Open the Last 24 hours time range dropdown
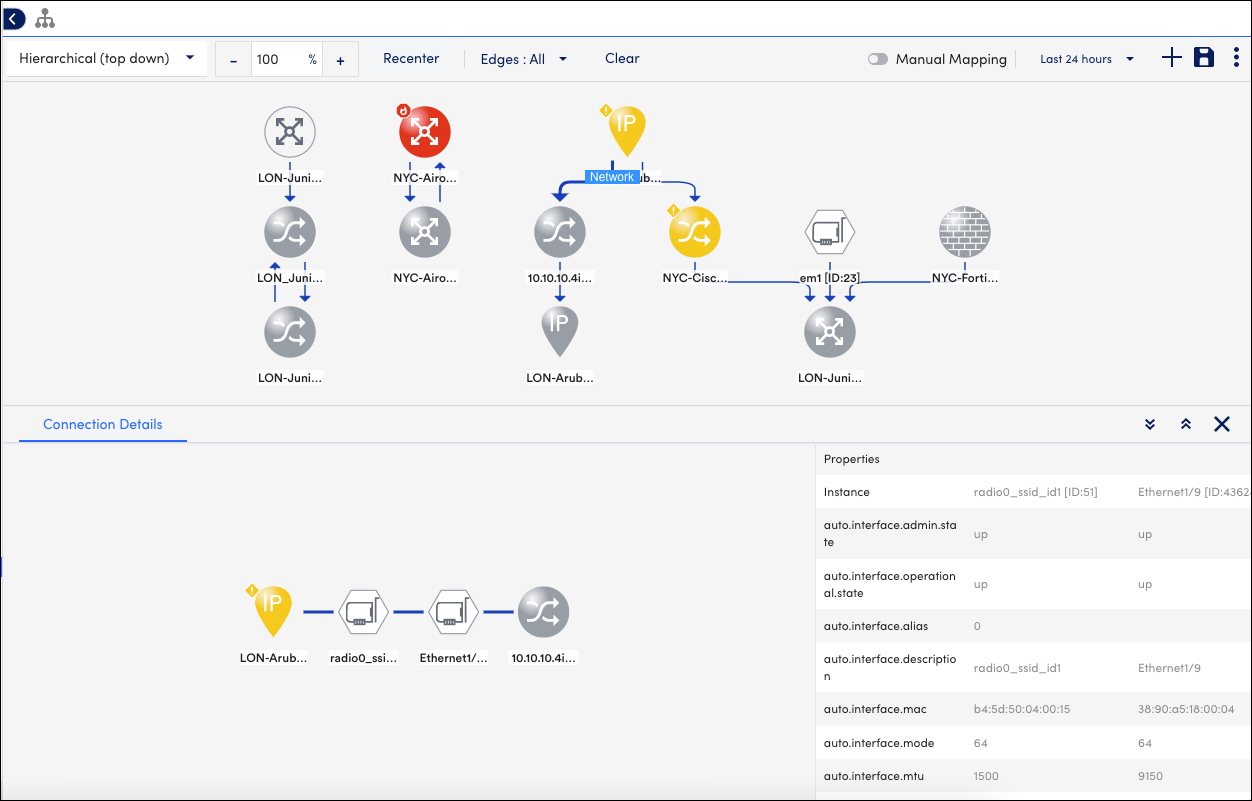The width and height of the screenshot is (1252, 801). coord(1086,59)
